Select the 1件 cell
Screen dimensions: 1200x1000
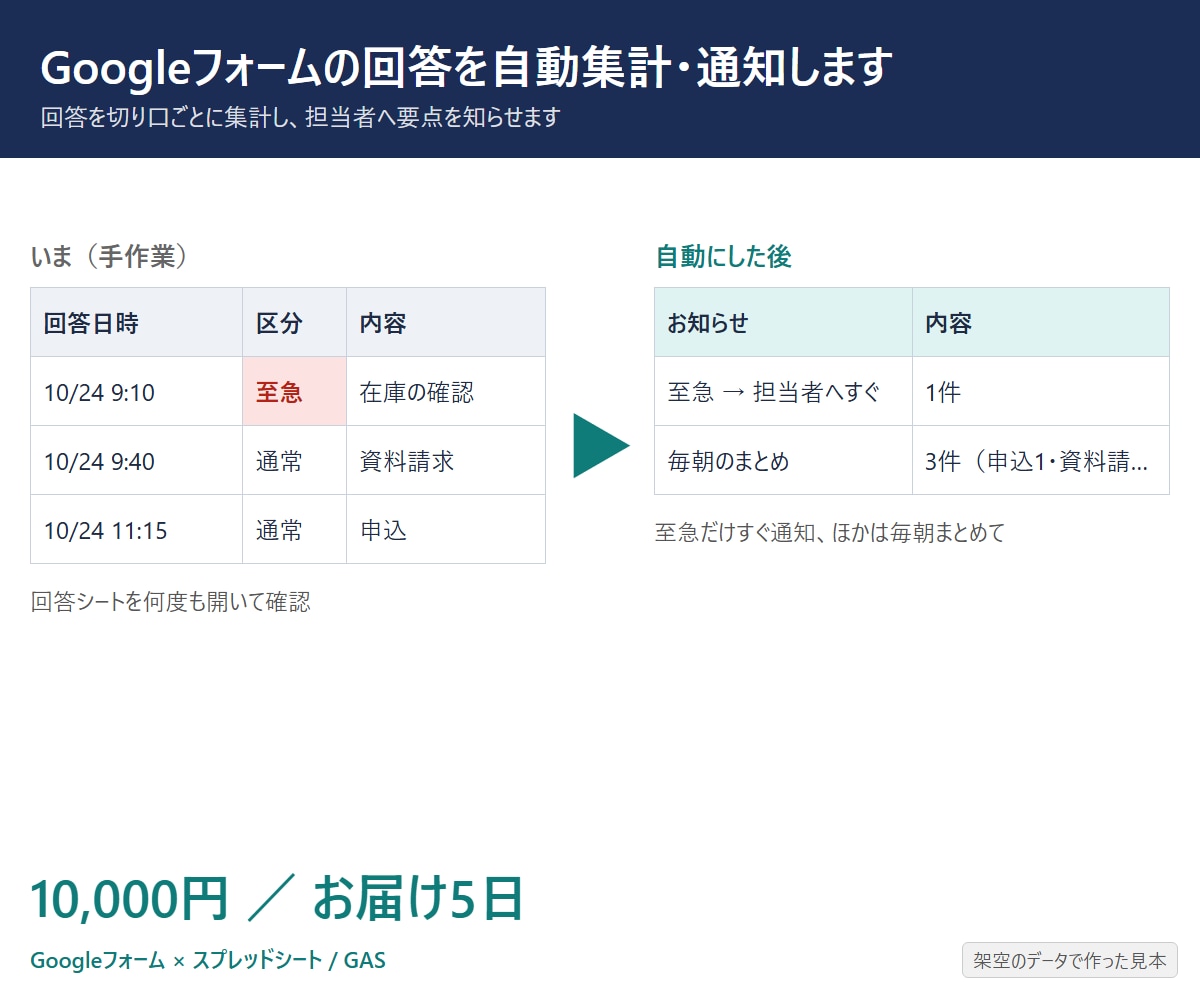[1041, 392]
